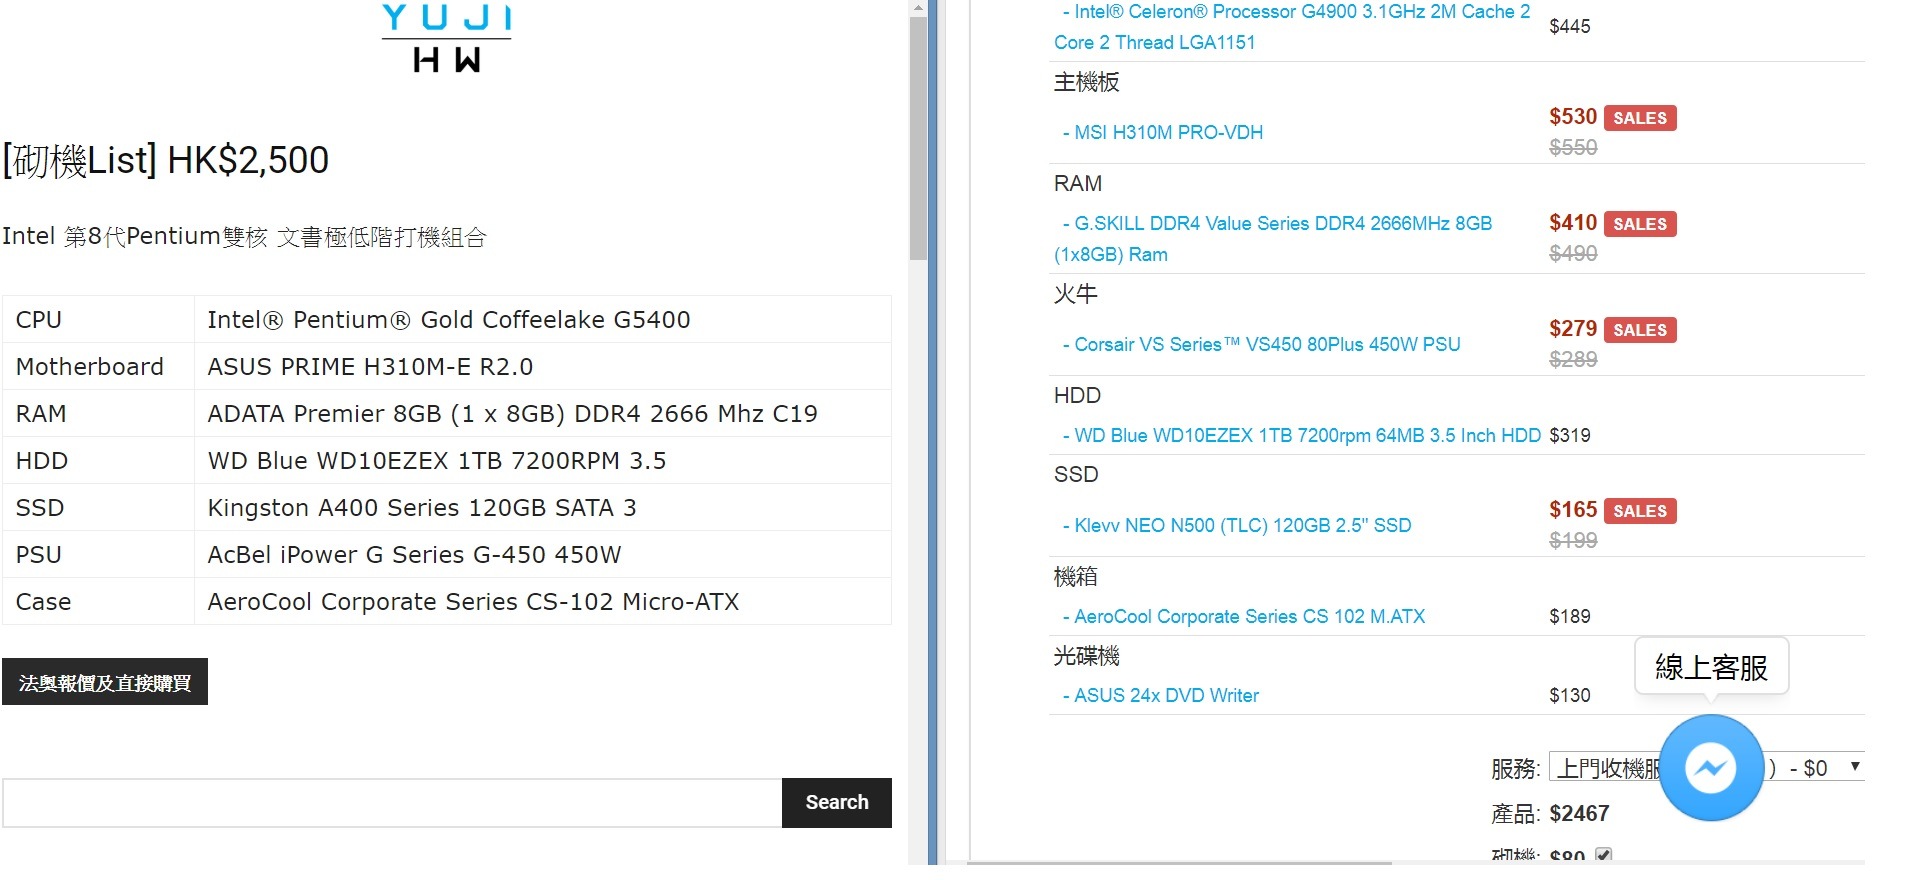Open G.SKILL DDR4 Value Series RAM link

click(1273, 239)
